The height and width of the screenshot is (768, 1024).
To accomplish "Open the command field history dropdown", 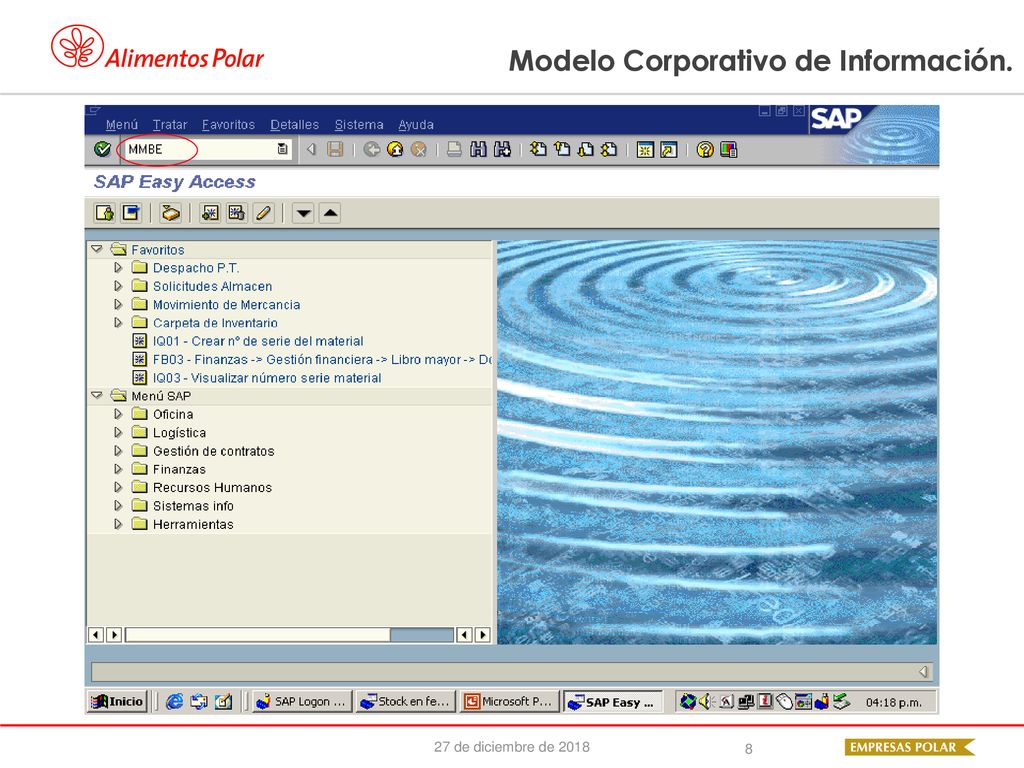I will pos(283,150).
